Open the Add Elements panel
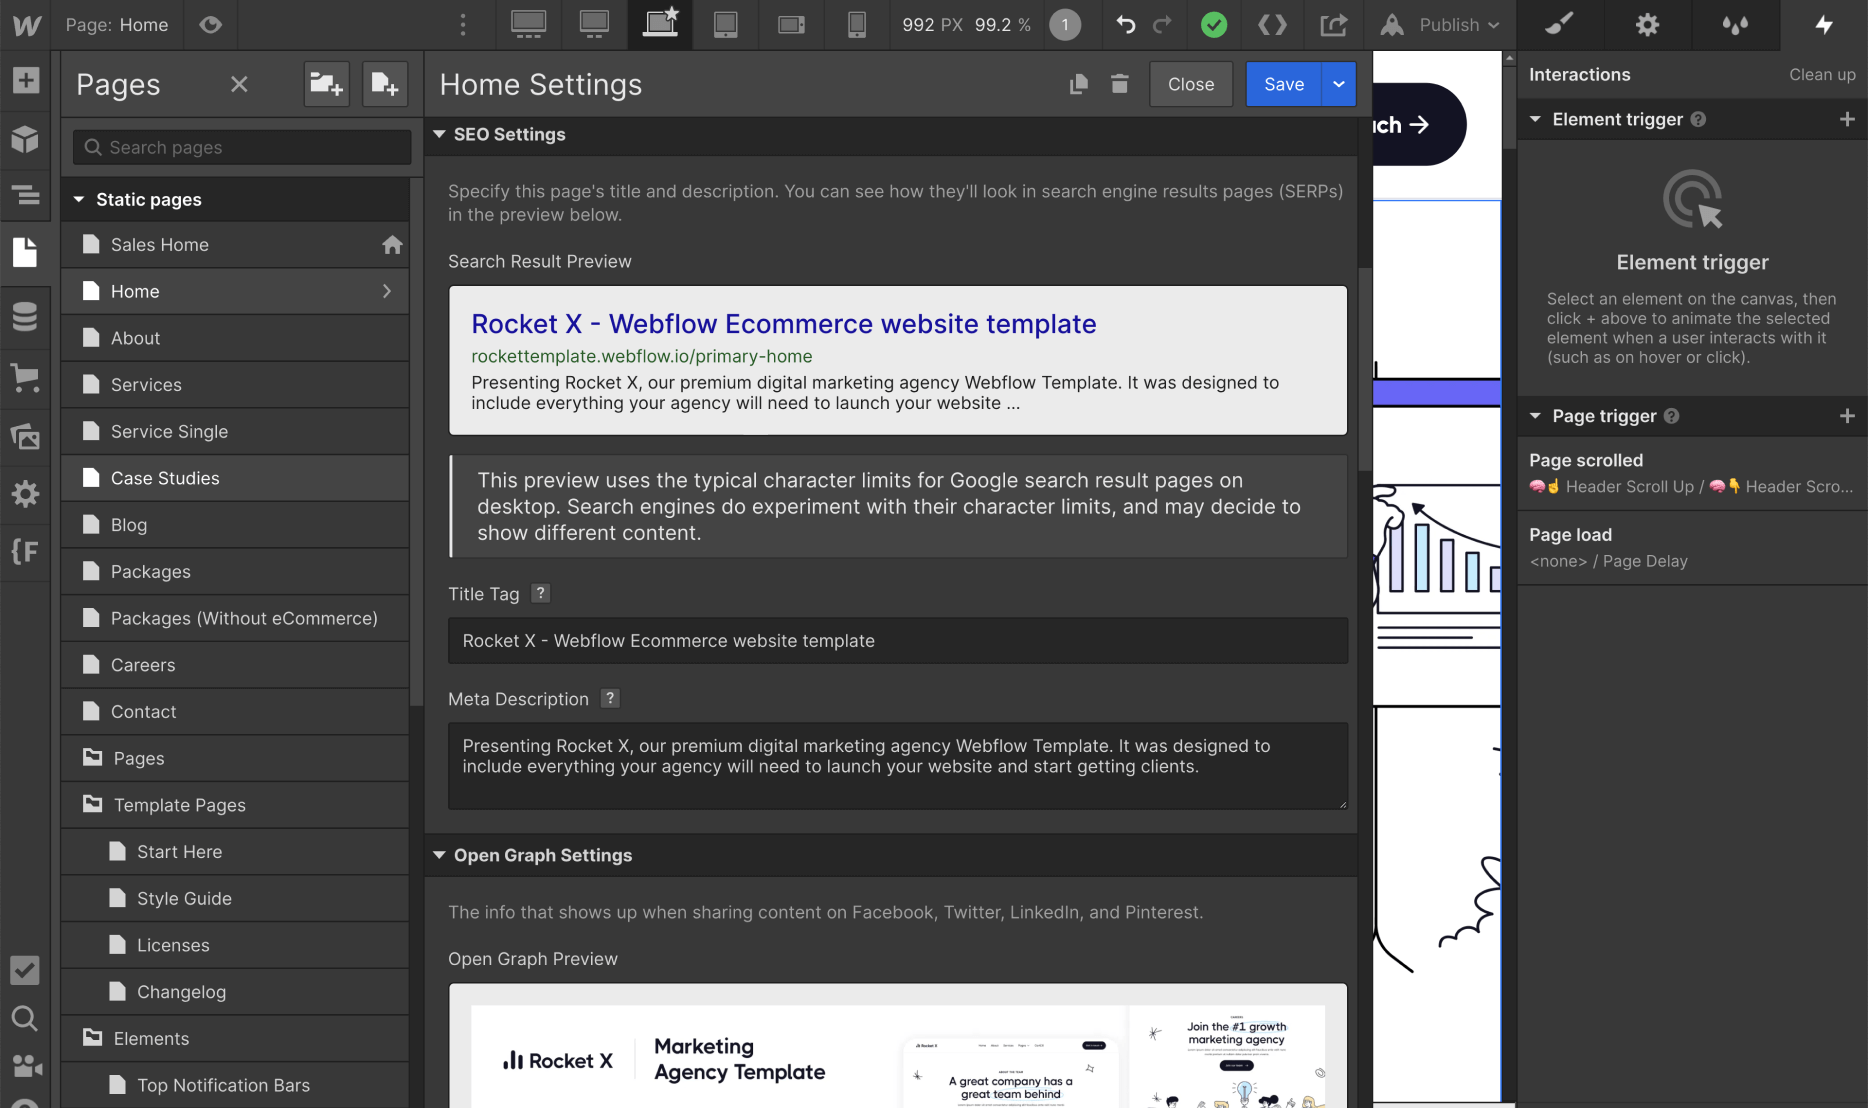 pos(26,80)
